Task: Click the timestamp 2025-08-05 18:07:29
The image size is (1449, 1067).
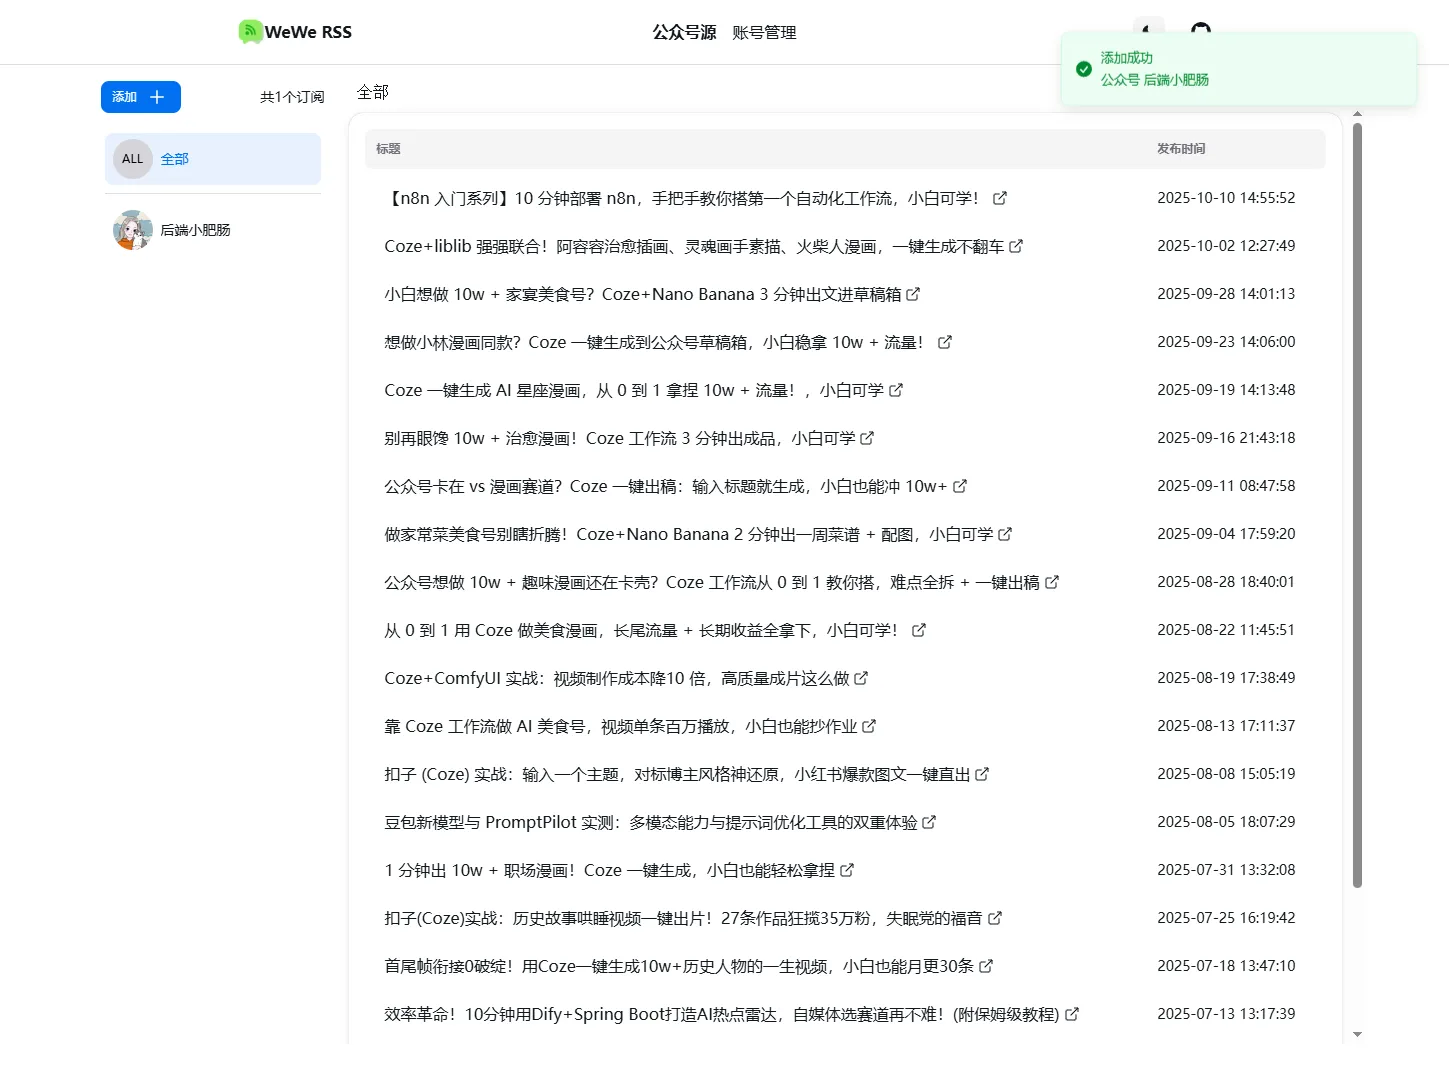Action: pyautogui.click(x=1226, y=822)
